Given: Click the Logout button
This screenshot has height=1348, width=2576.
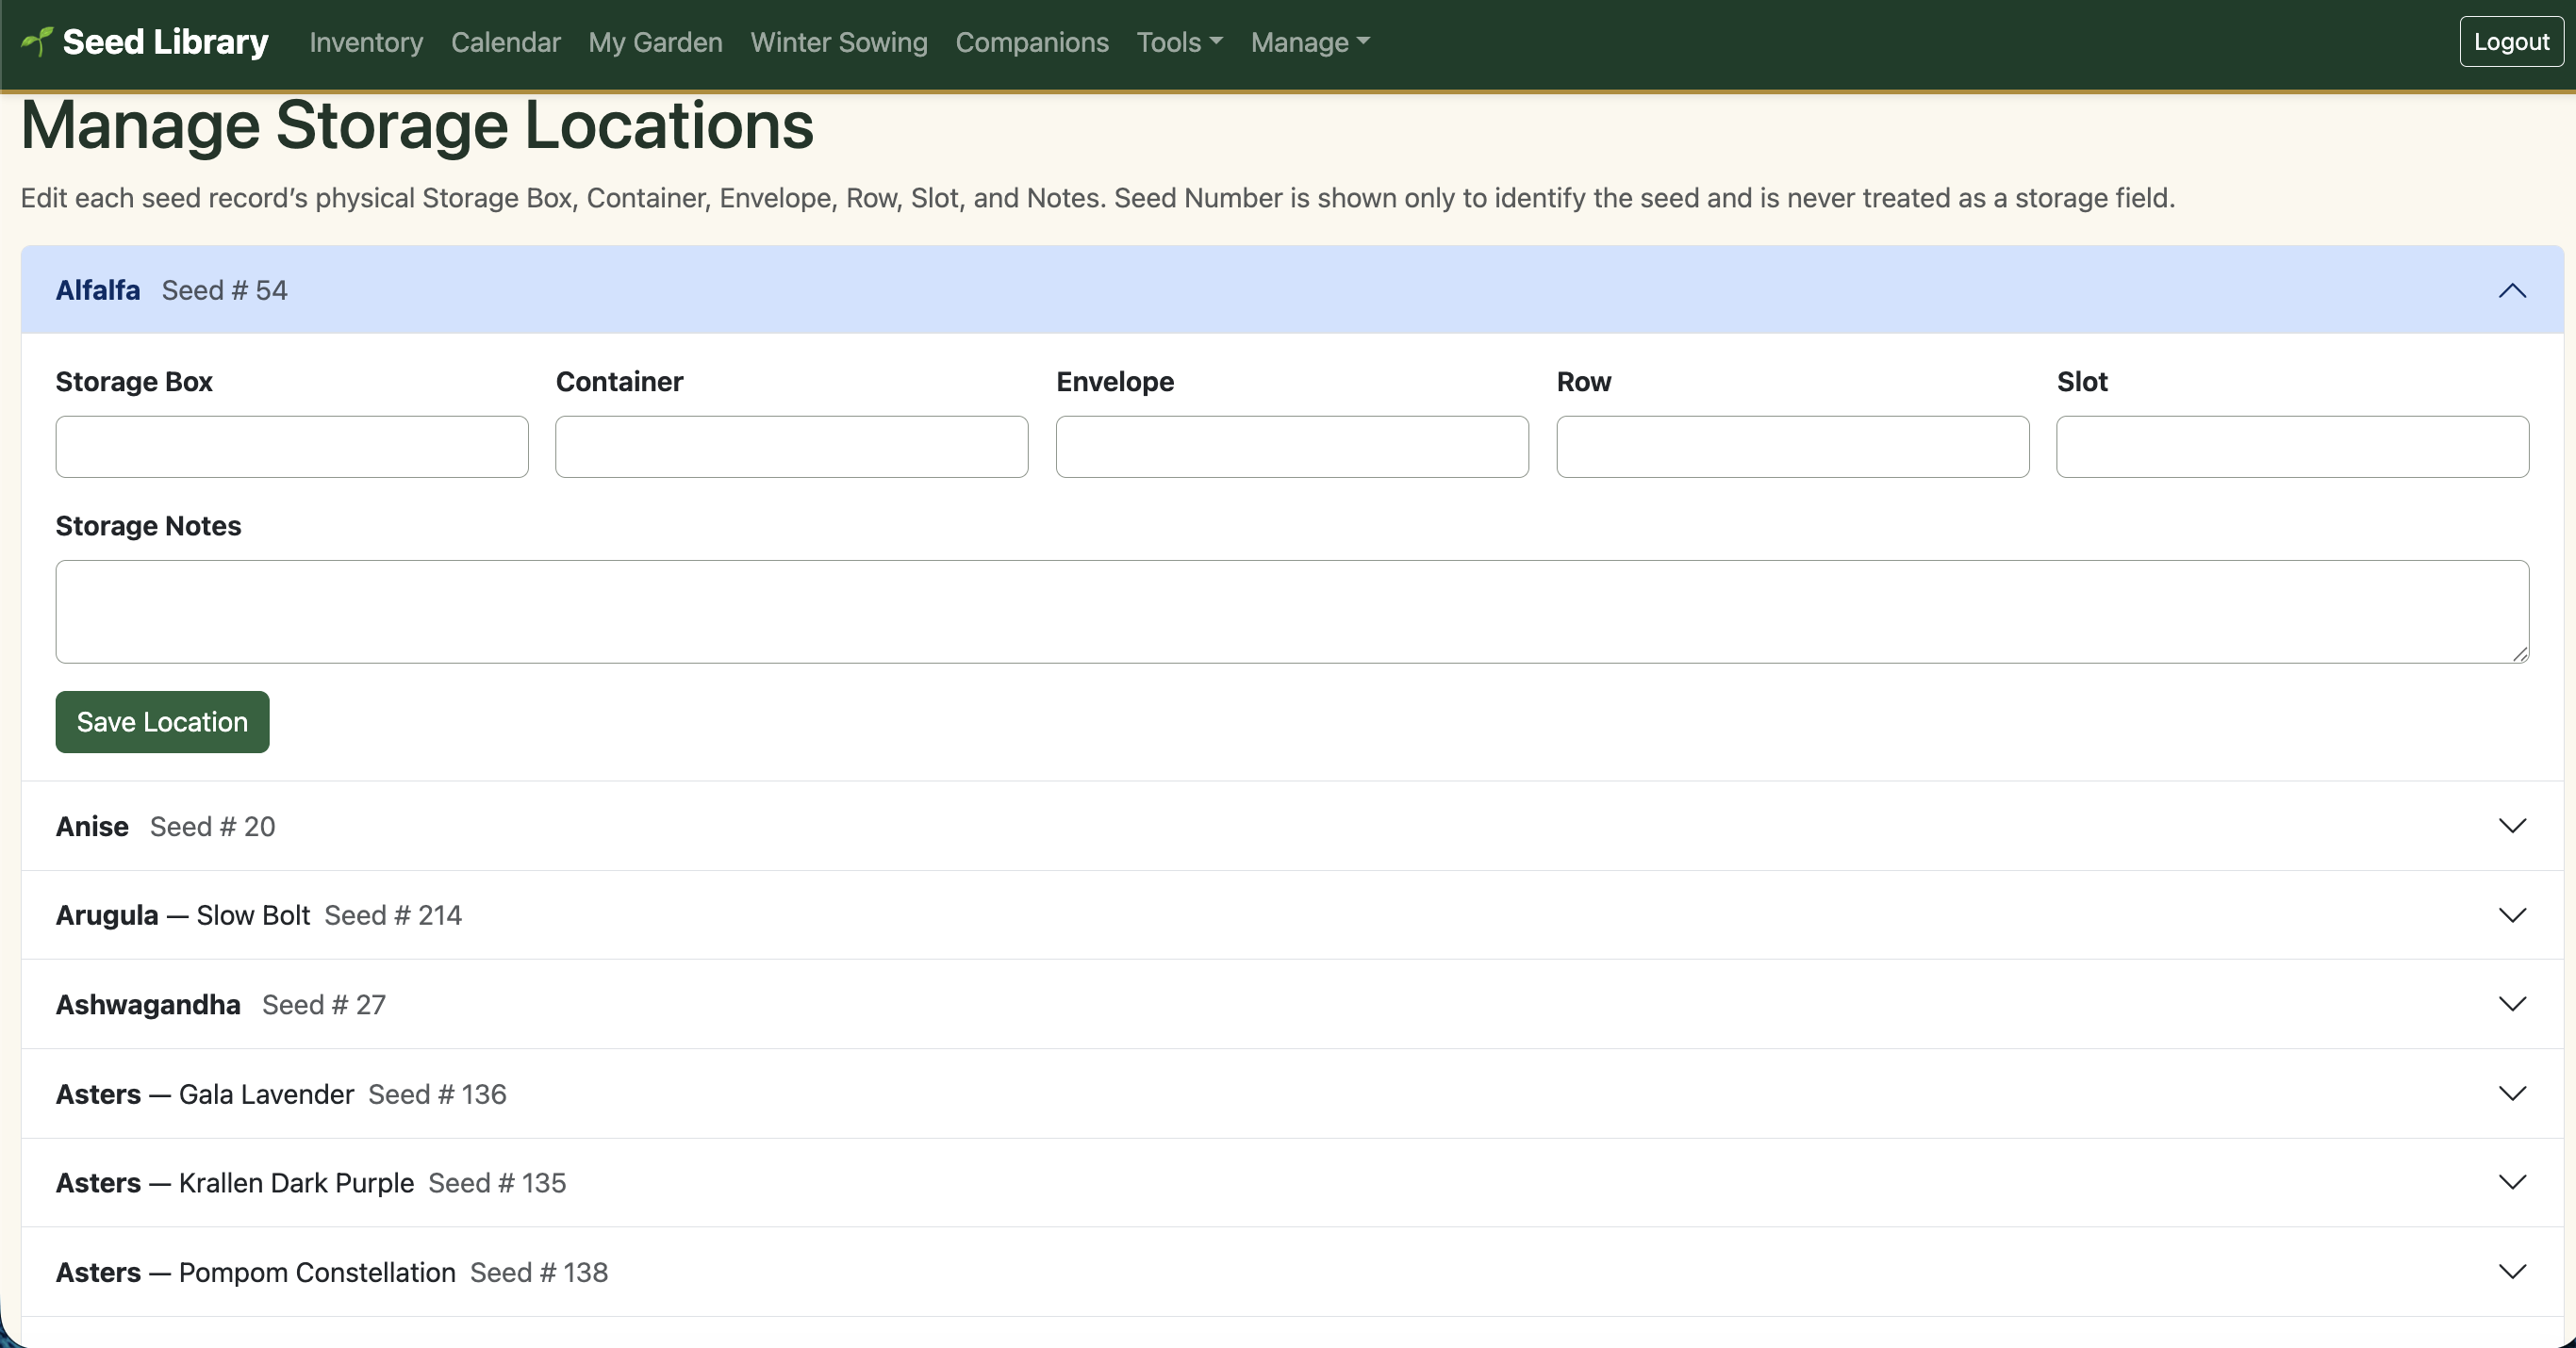Looking at the screenshot, I should pos(2511,41).
